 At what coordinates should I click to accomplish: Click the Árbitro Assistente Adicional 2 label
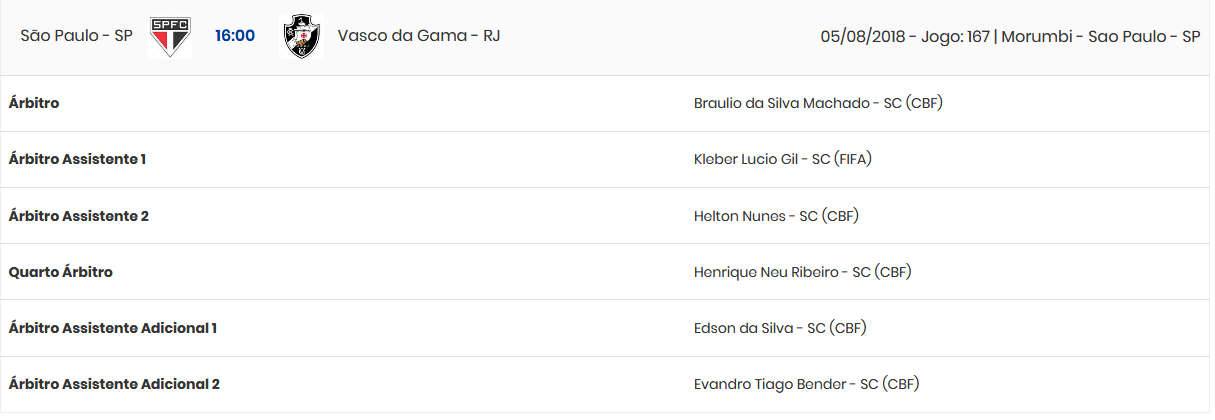click(114, 383)
